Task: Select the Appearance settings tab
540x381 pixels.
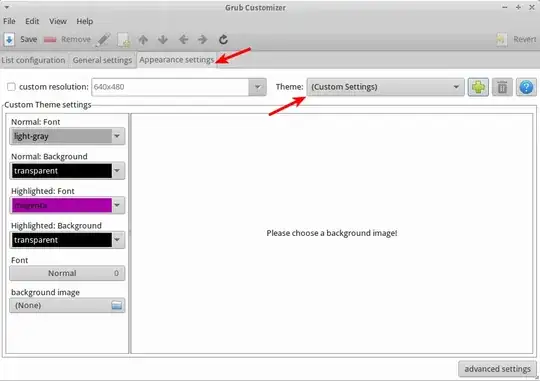Action: pos(177,60)
